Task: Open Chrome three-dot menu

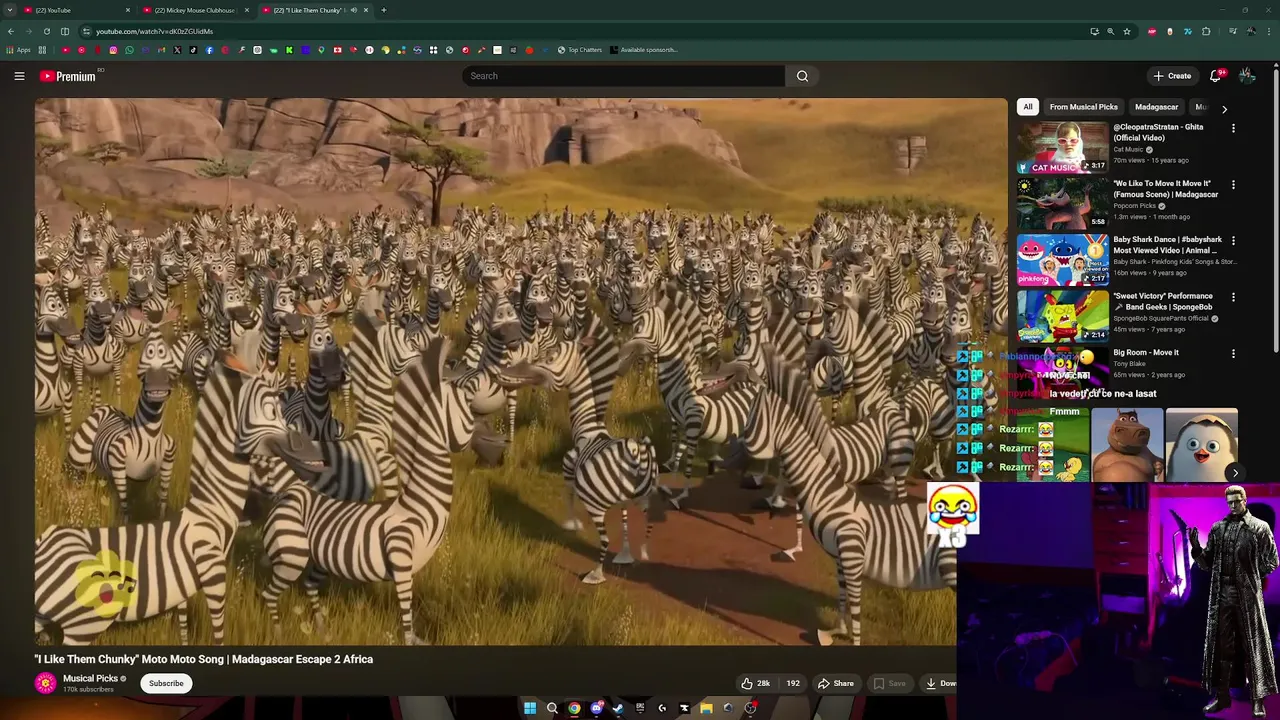Action: click(x=1269, y=31)
